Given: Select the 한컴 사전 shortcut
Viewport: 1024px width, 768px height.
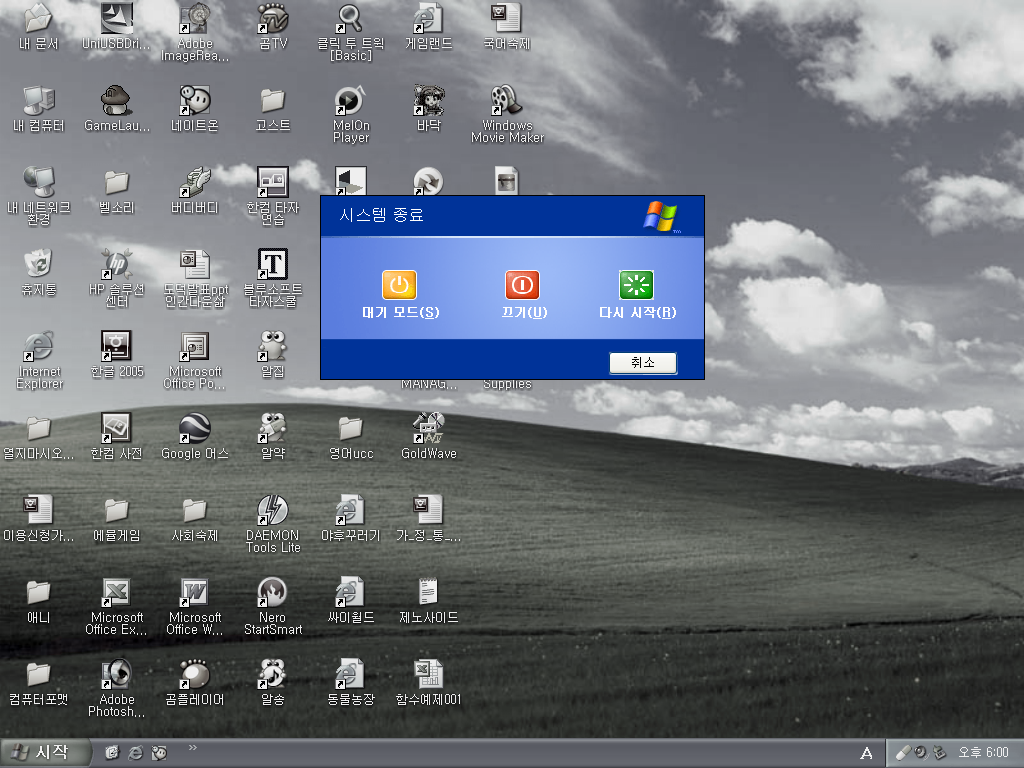Looking at the screenshot, I should coord(116,437).
